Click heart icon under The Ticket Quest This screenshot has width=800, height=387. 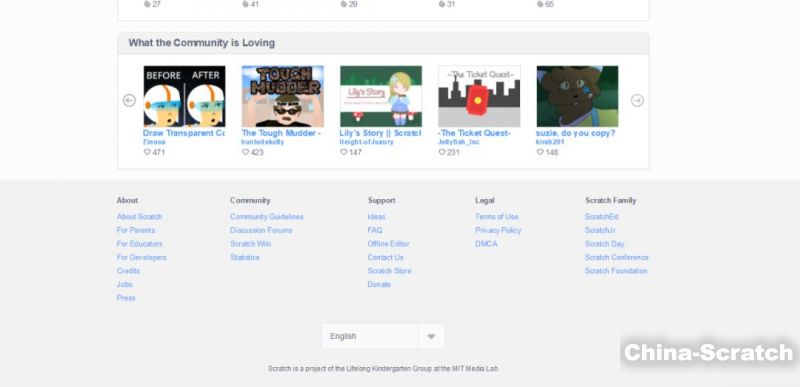442,152
